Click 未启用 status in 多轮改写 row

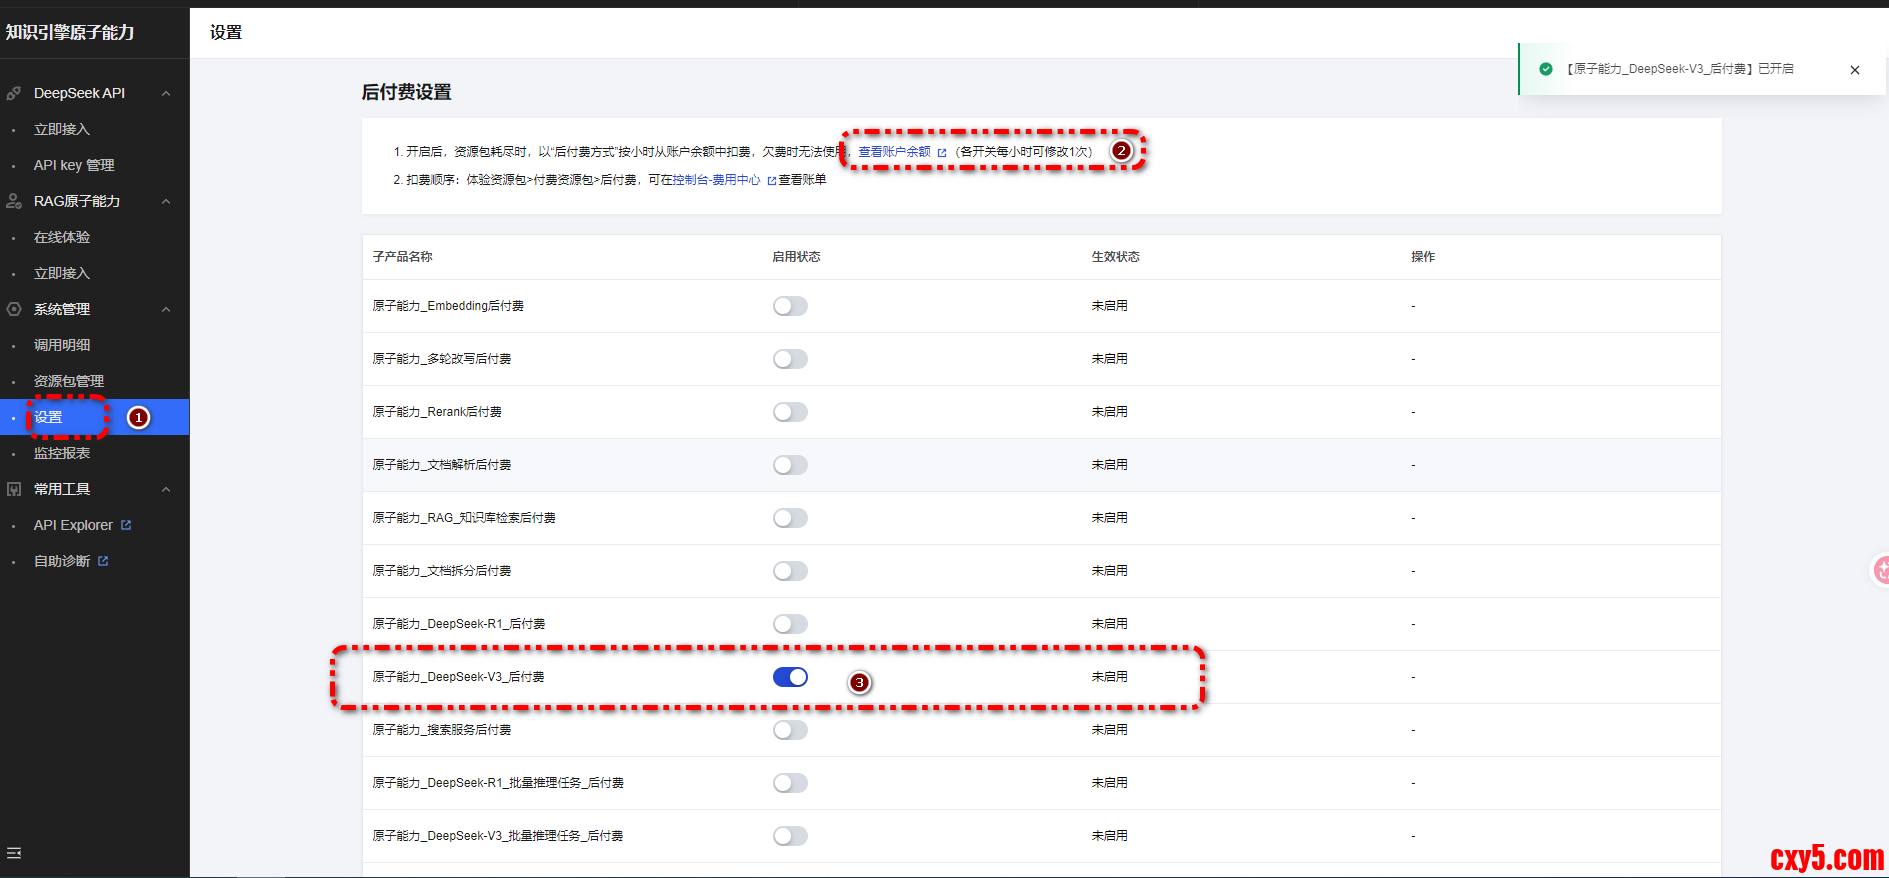(x=1109, y=359)
